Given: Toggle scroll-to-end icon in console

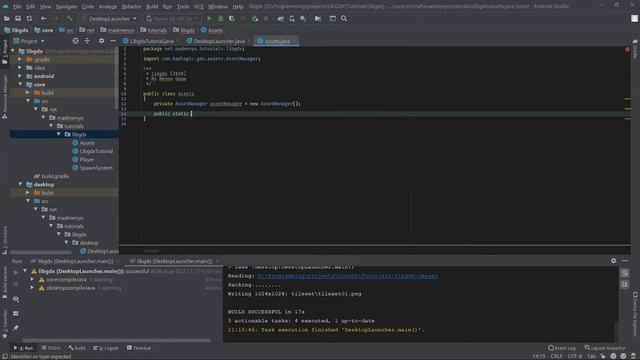Looking at the screenshot, I should [x=625, y=284].
